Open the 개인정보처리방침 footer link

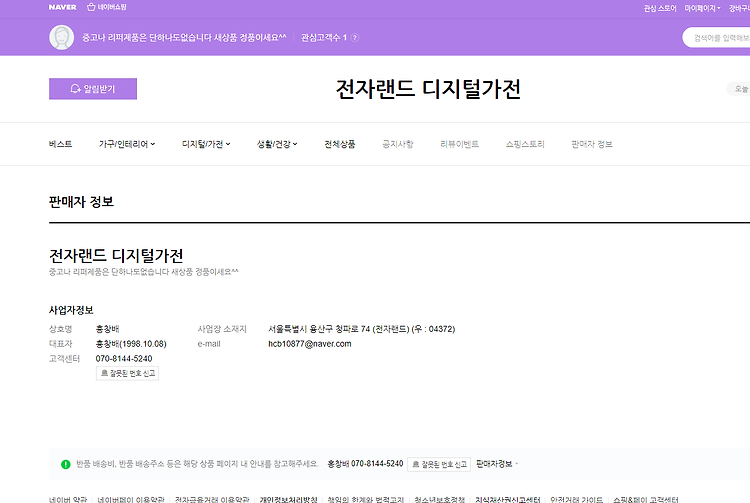(x=288, y=500)
